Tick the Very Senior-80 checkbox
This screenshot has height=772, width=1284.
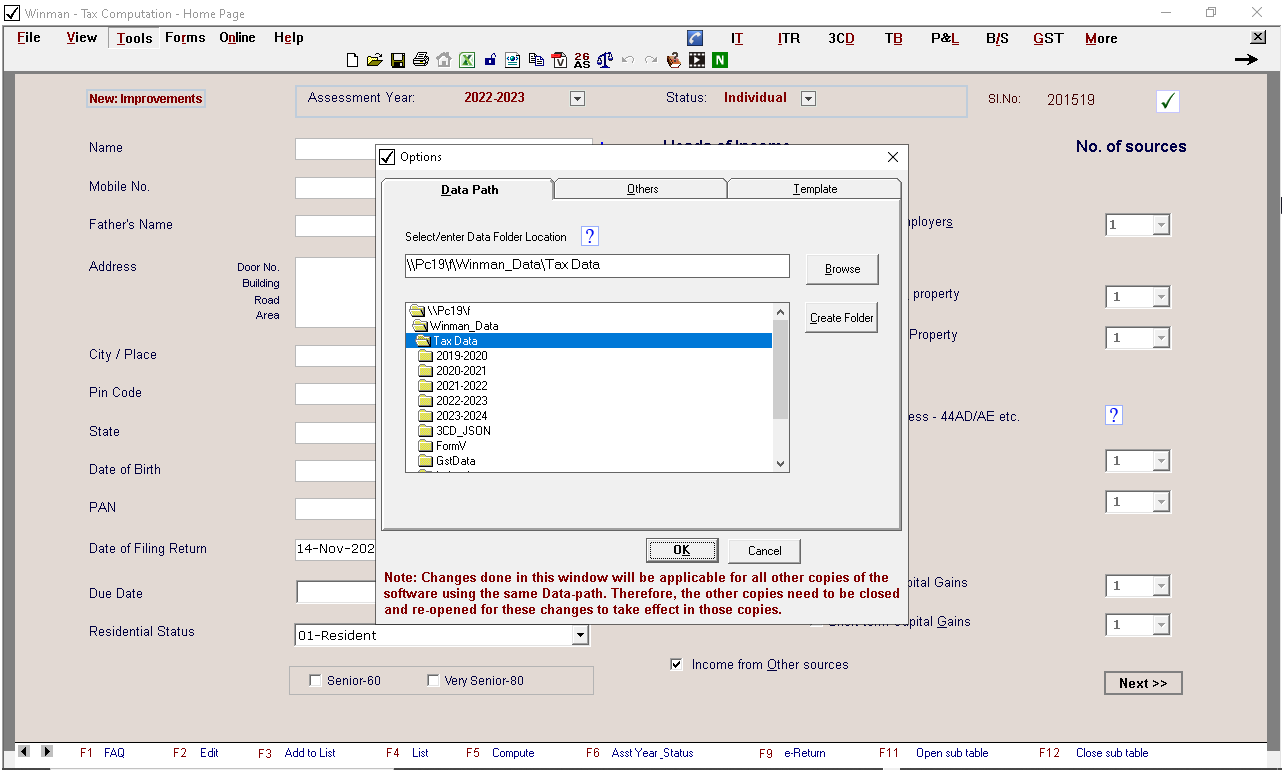[433, 681]
